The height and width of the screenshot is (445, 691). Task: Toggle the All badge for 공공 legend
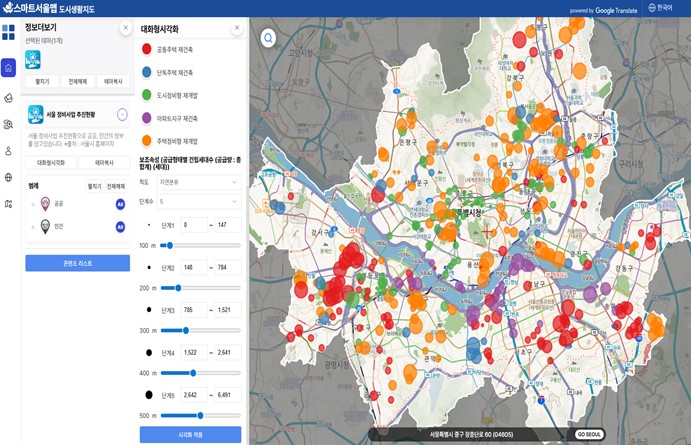tap(120, 204)
